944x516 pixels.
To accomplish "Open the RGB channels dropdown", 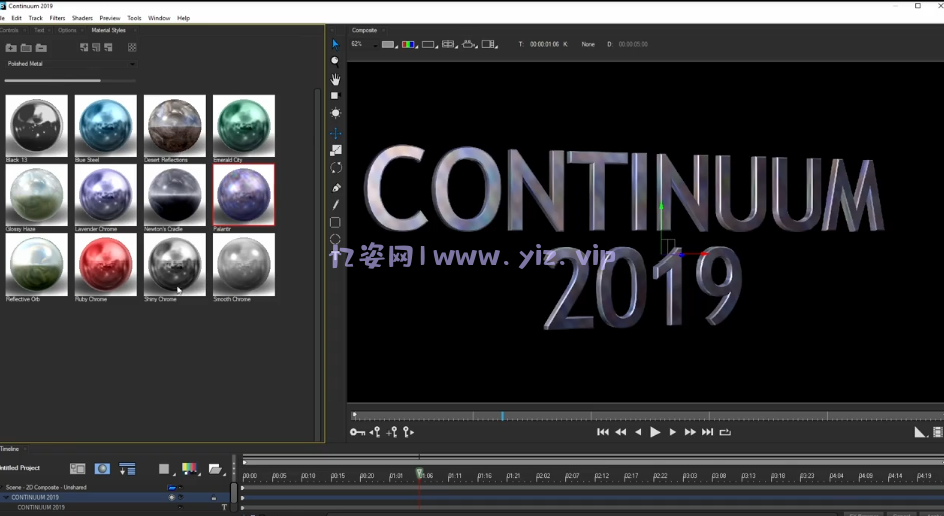I will click(x=409, y=45).
